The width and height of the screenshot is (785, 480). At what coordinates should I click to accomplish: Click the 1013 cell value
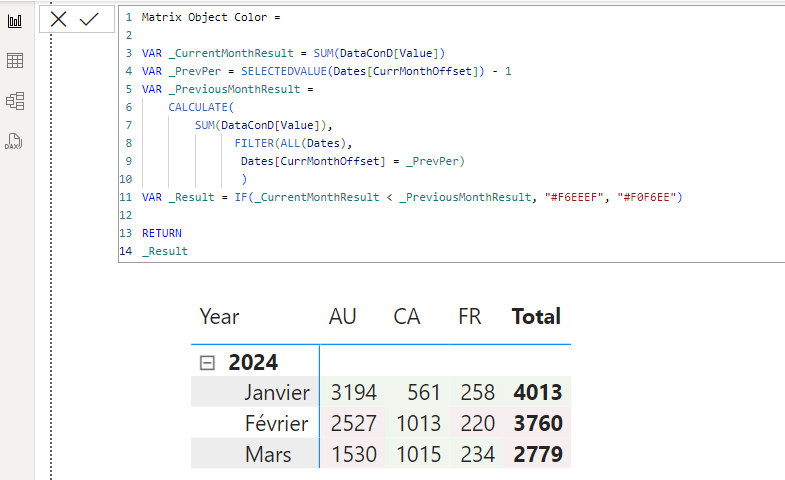point(419,423)
